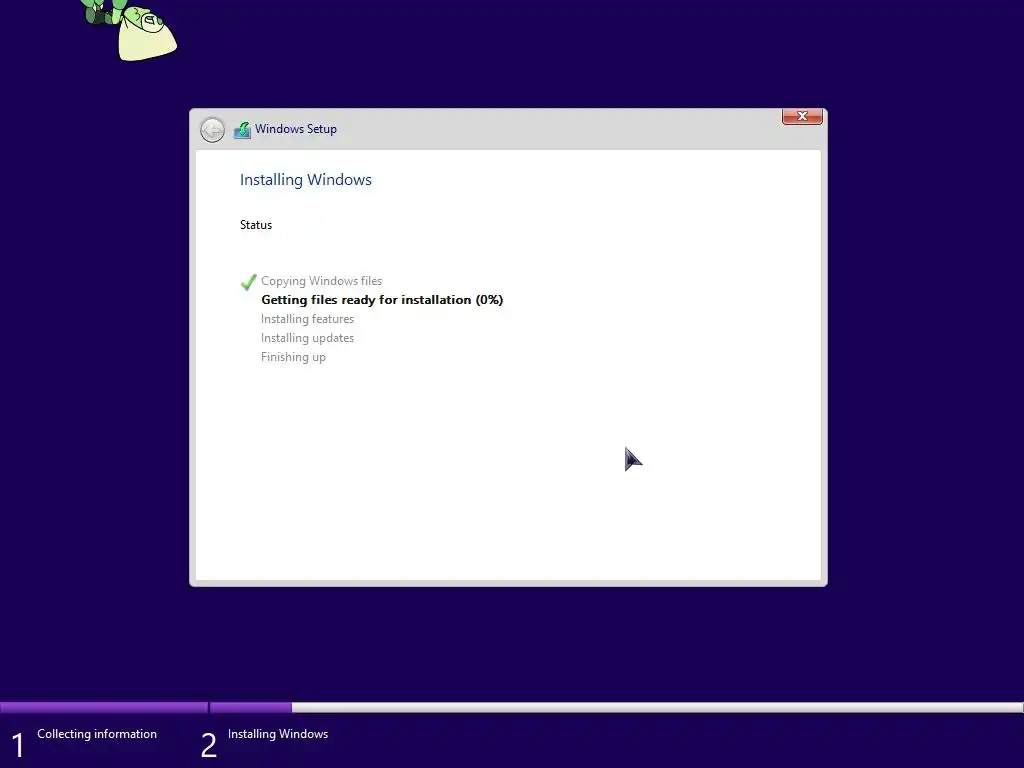The height and width of the screenshot is (768, 1024).
Task: Click the step number 1 at the bottom
Action: tap(18, 745)
